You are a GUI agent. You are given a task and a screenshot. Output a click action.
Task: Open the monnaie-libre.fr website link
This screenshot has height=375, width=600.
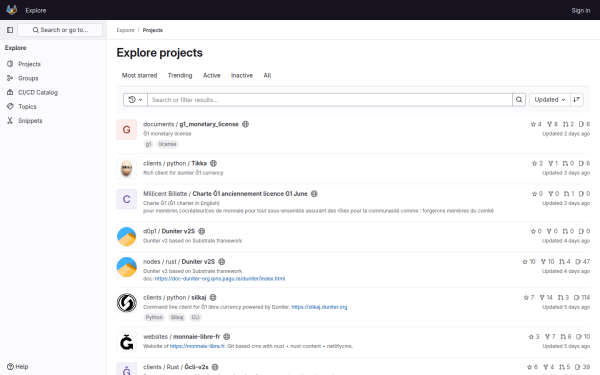[197, 346]
